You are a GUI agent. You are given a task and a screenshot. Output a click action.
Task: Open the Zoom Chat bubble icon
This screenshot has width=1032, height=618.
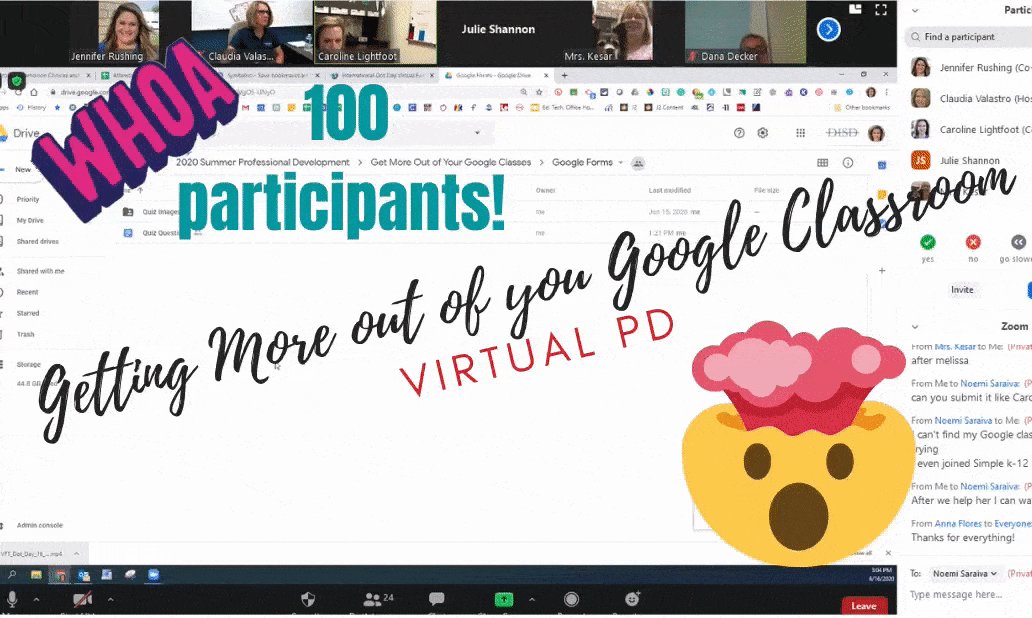436,598
